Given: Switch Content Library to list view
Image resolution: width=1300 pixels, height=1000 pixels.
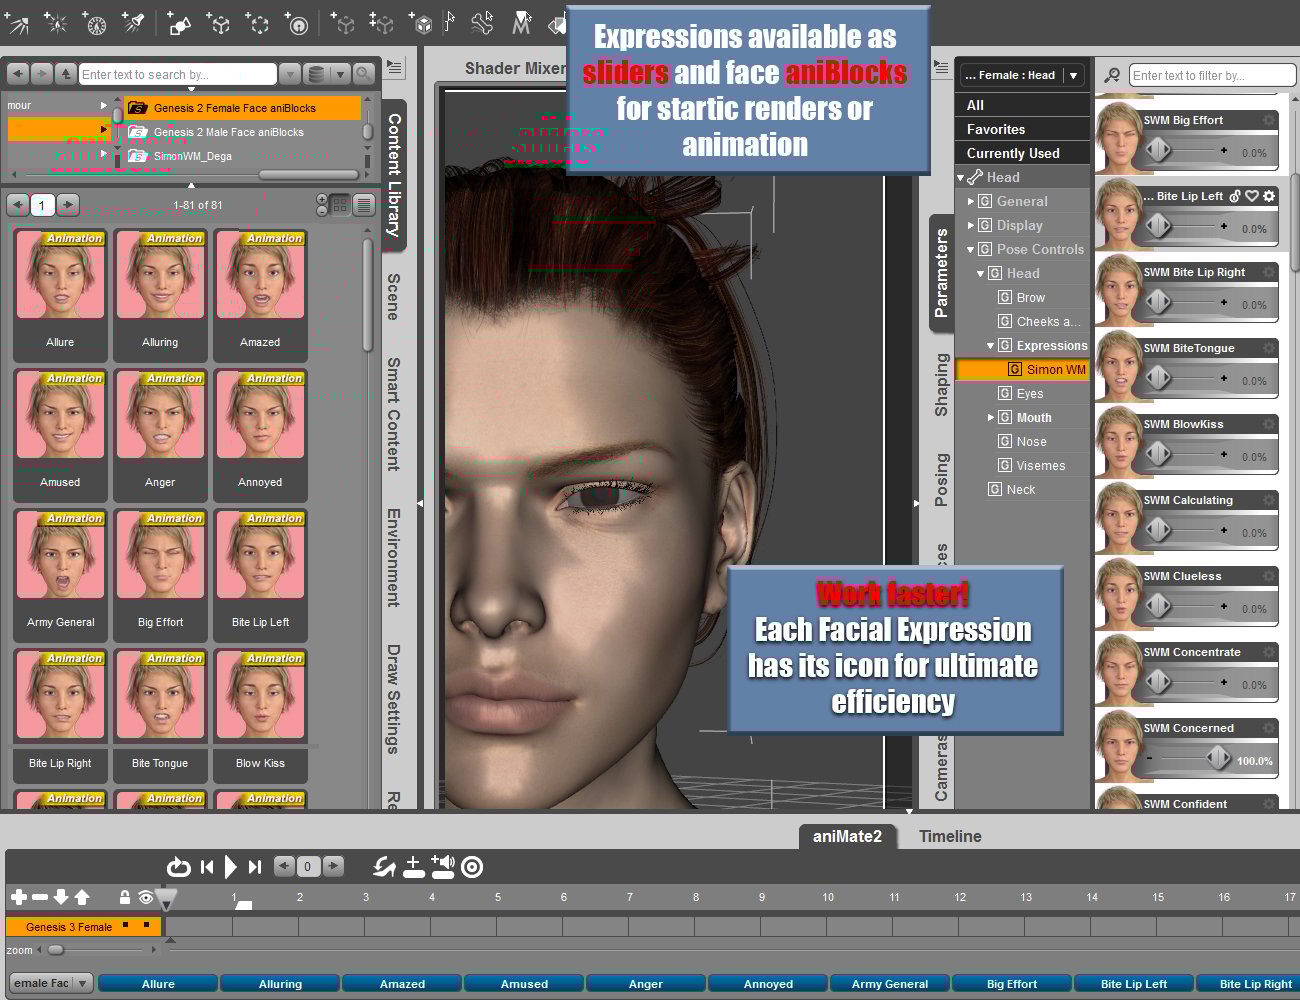Looking at the screenshot, I should pos(364,205).
